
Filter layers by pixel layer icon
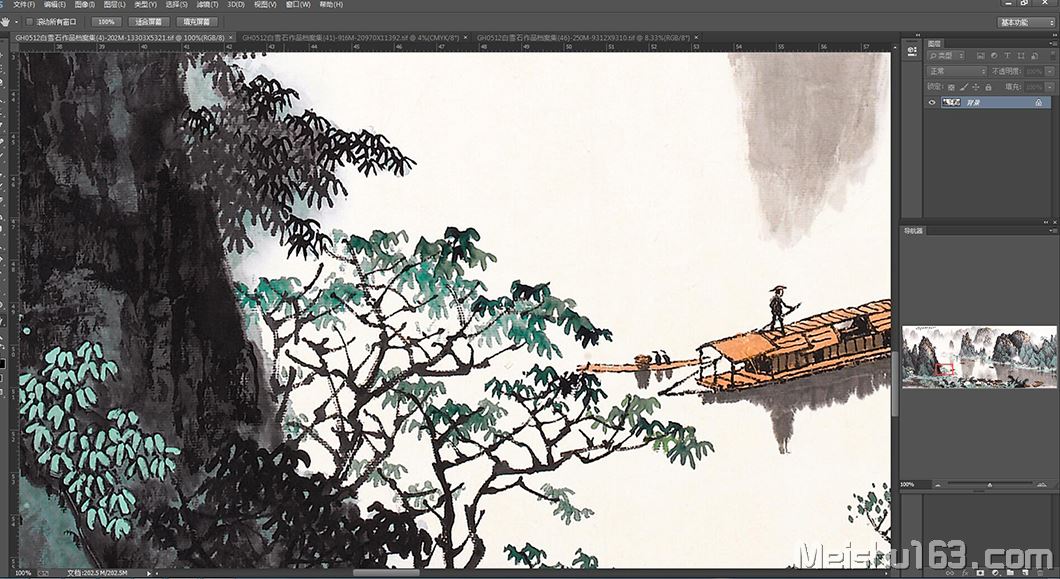point(981,55)
